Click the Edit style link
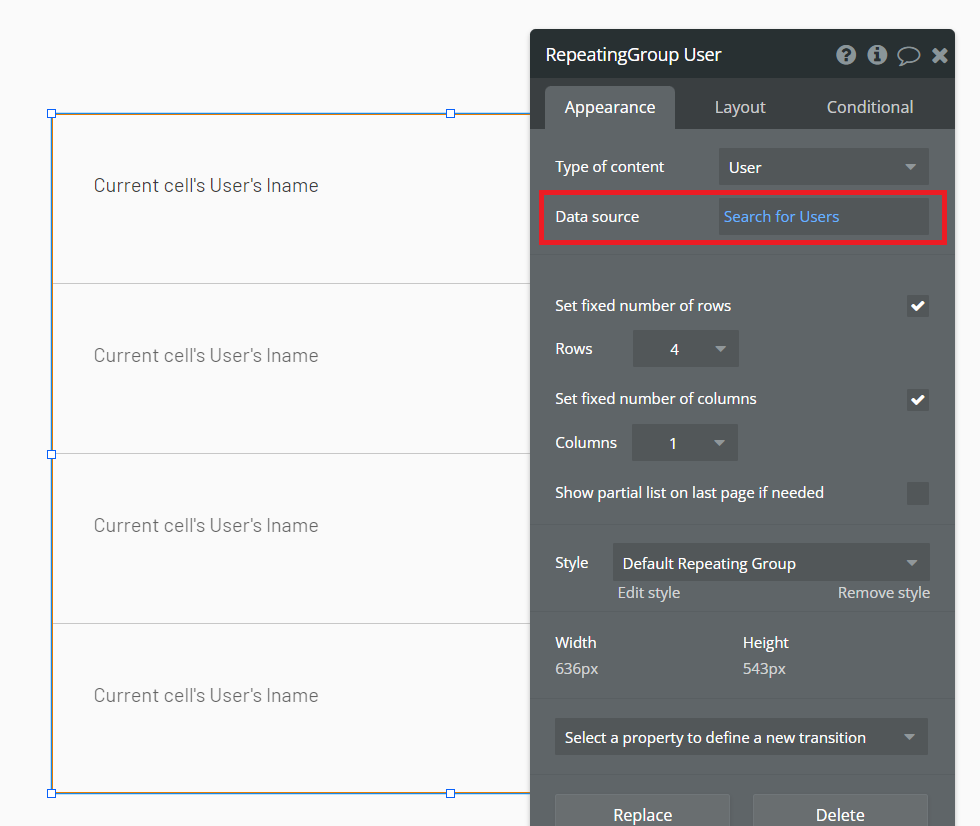Image resolution: width=980 pixels, height=826 pixels. (x=649, y=593)
